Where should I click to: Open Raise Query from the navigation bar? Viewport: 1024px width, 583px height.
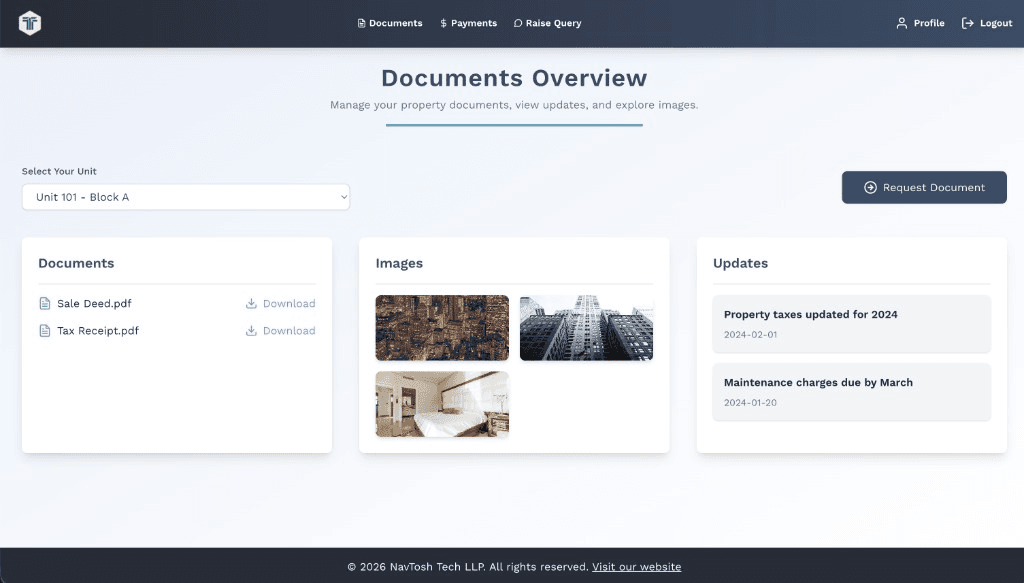point(547,22)
